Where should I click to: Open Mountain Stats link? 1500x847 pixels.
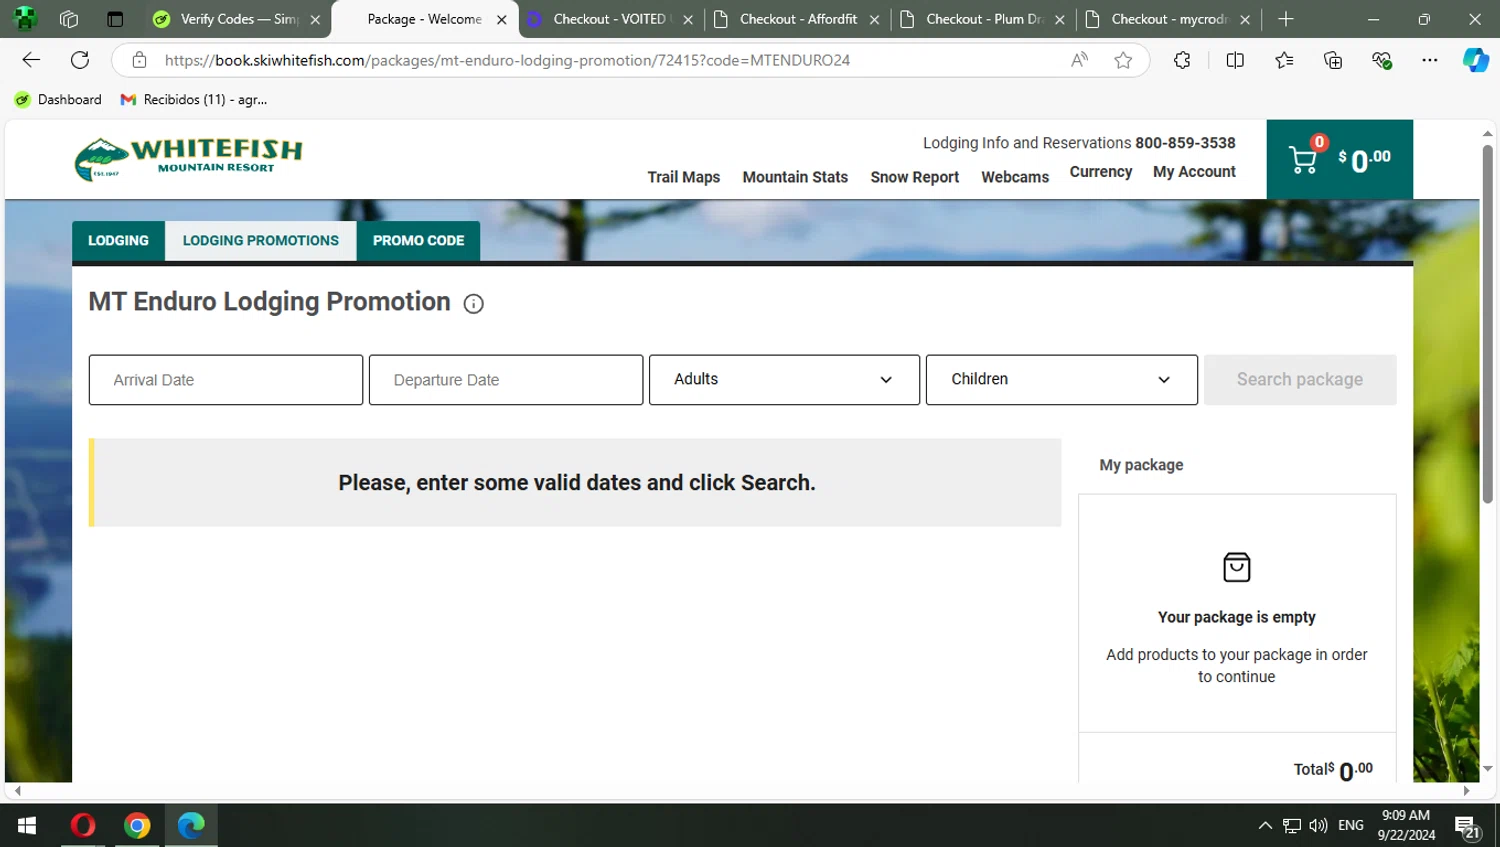click(x=795, y=177)
